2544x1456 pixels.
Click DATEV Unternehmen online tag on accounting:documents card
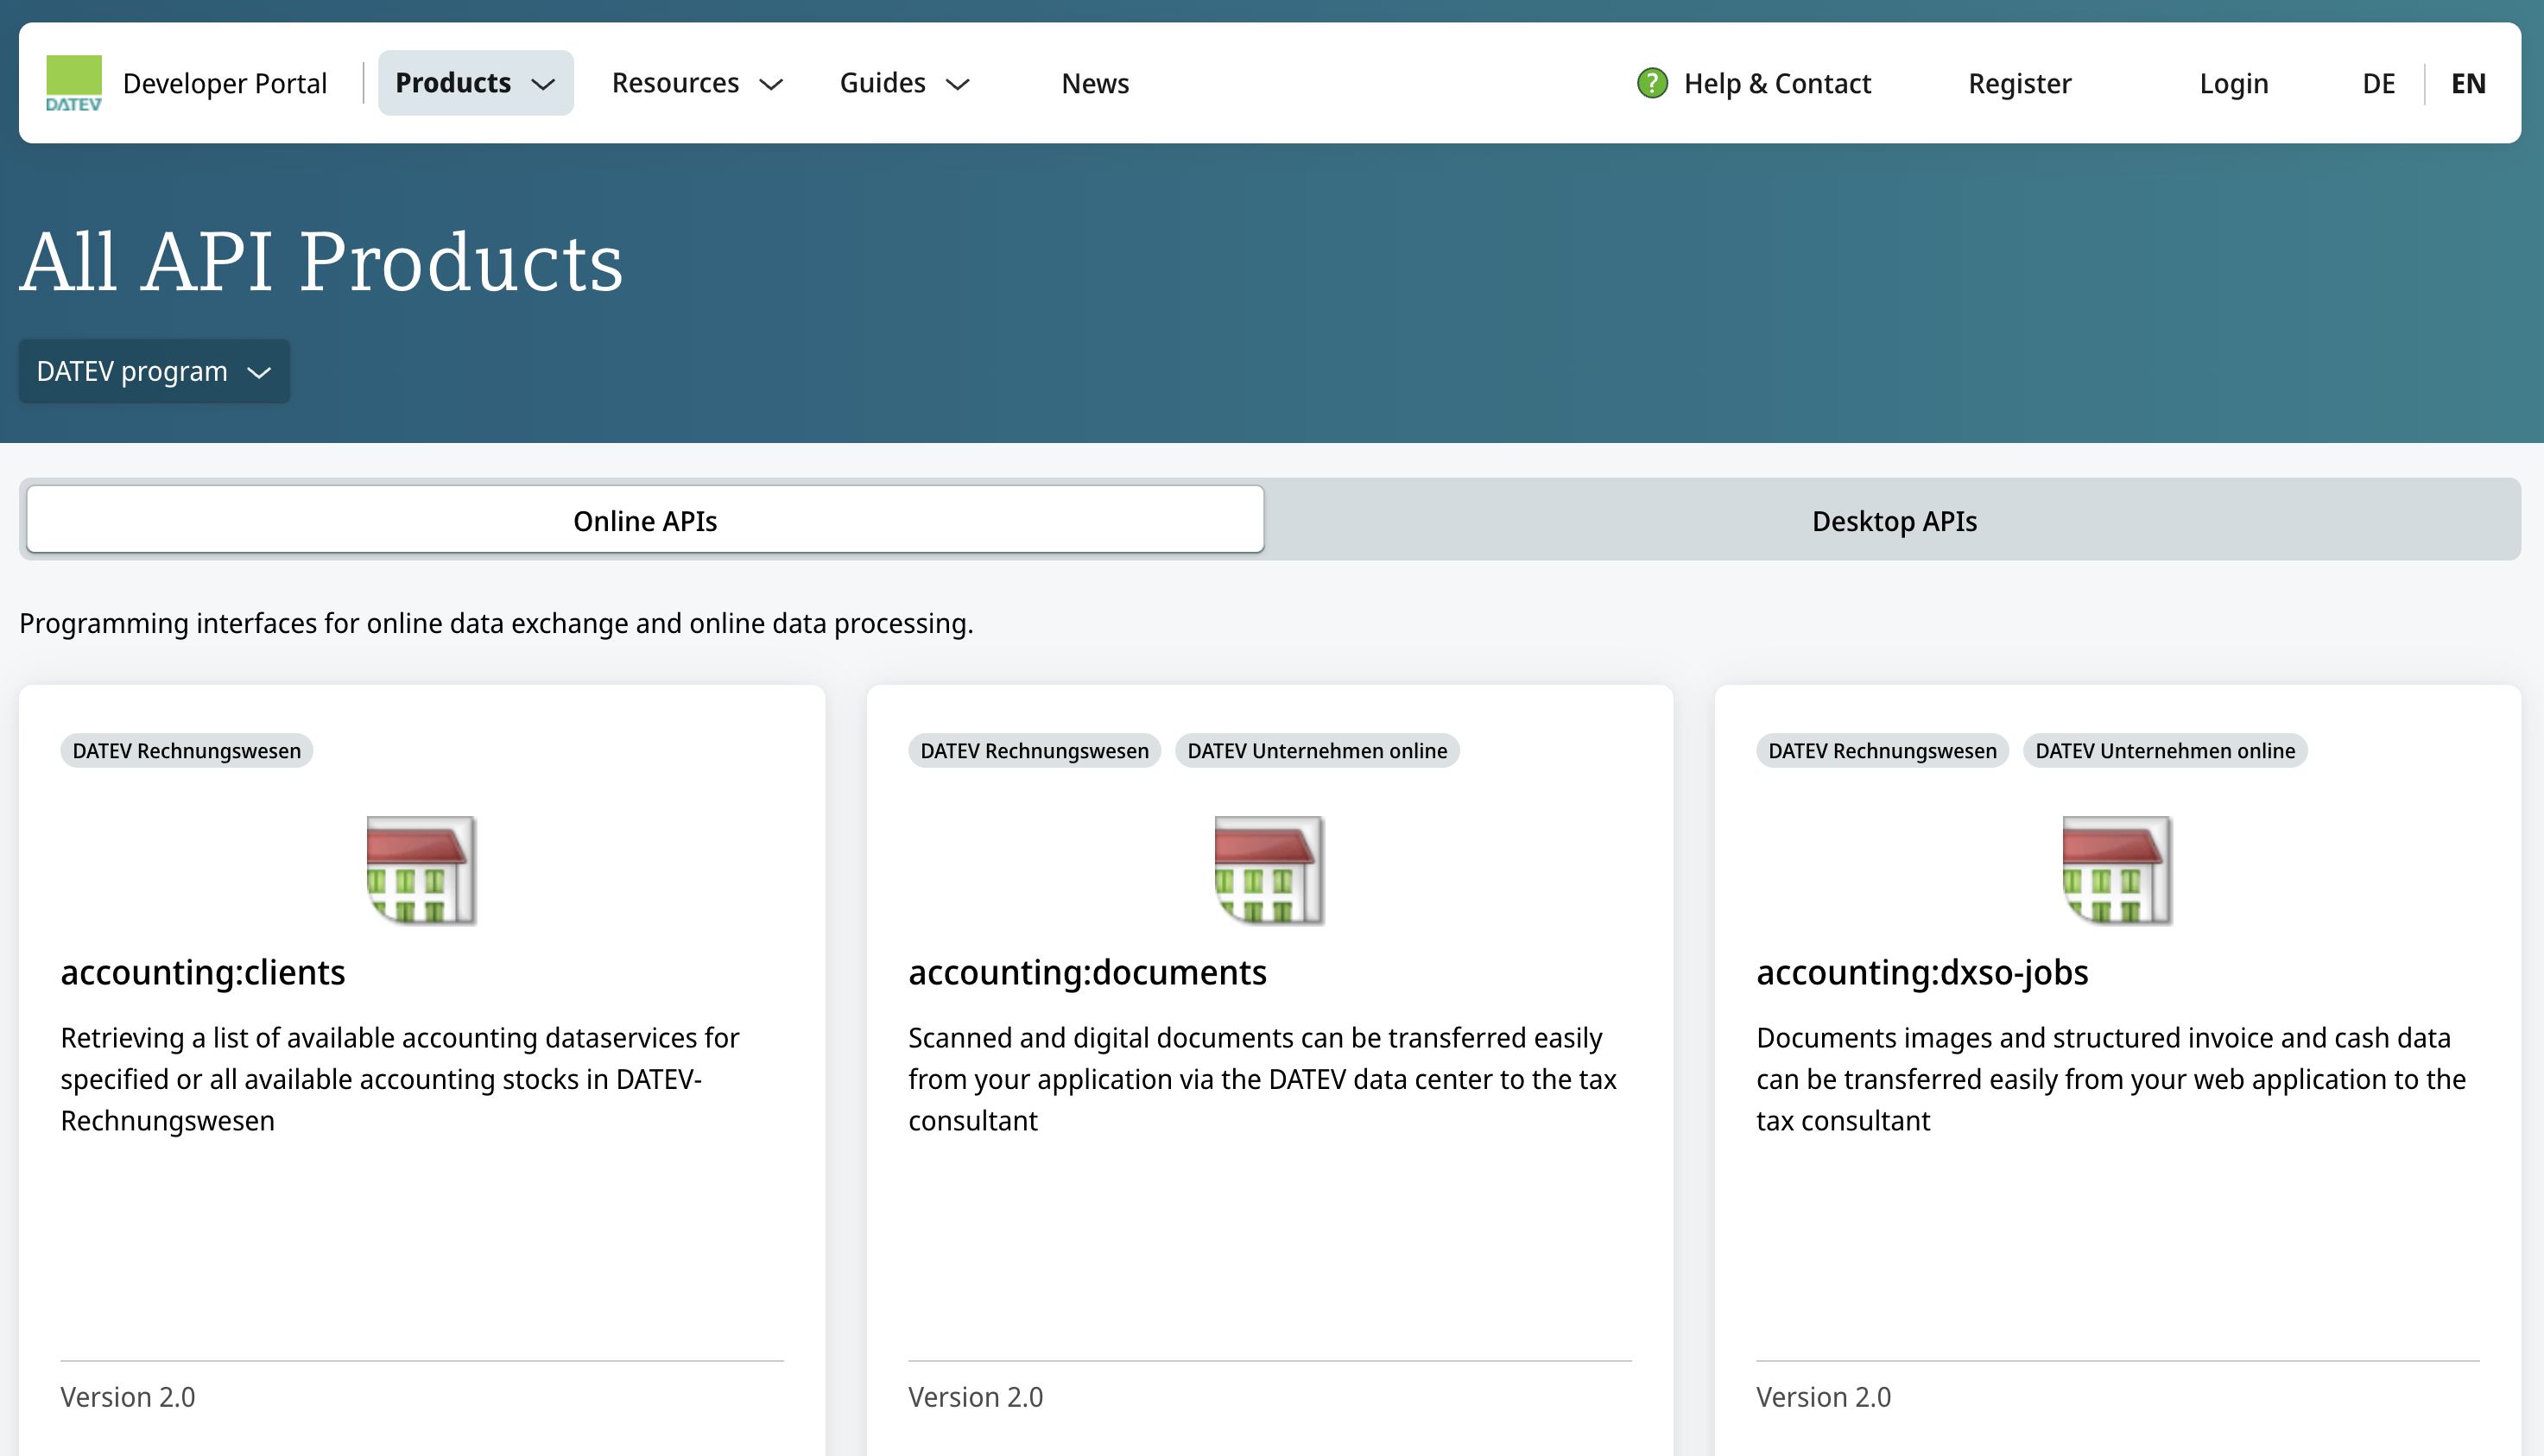click(x=1317, y=750)
